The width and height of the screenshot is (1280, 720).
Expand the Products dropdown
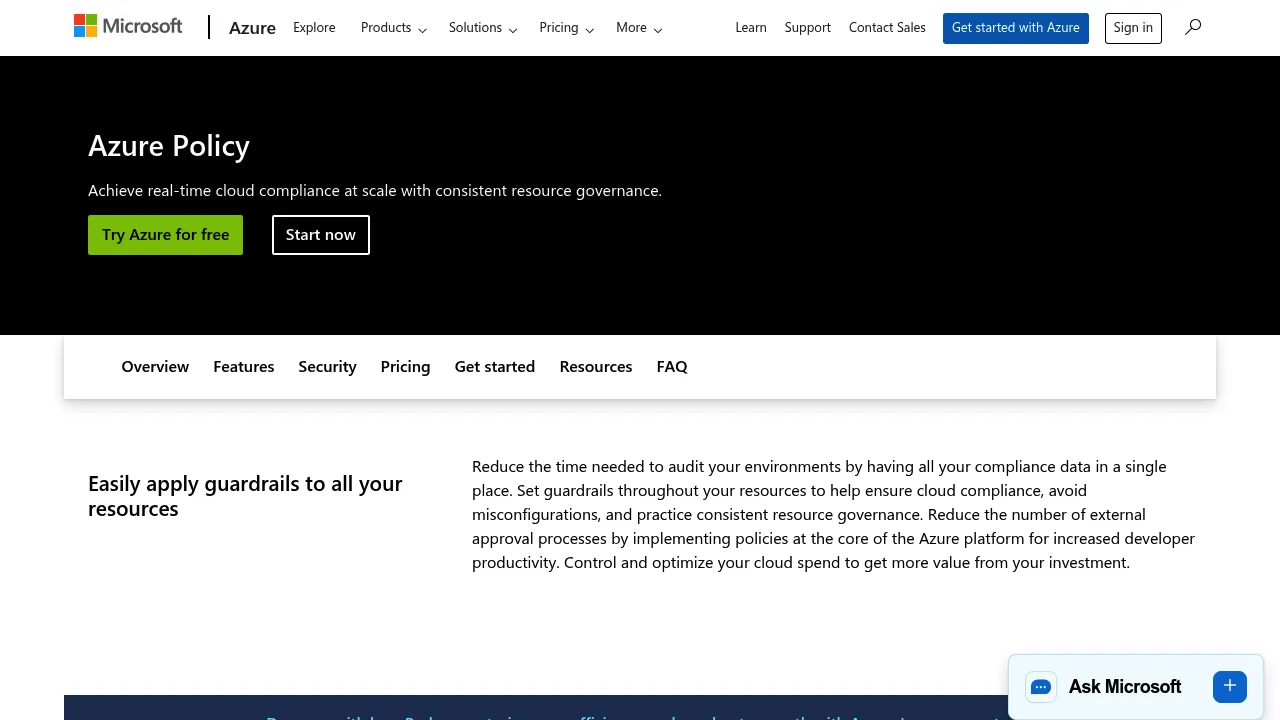[x=394, y=28]
